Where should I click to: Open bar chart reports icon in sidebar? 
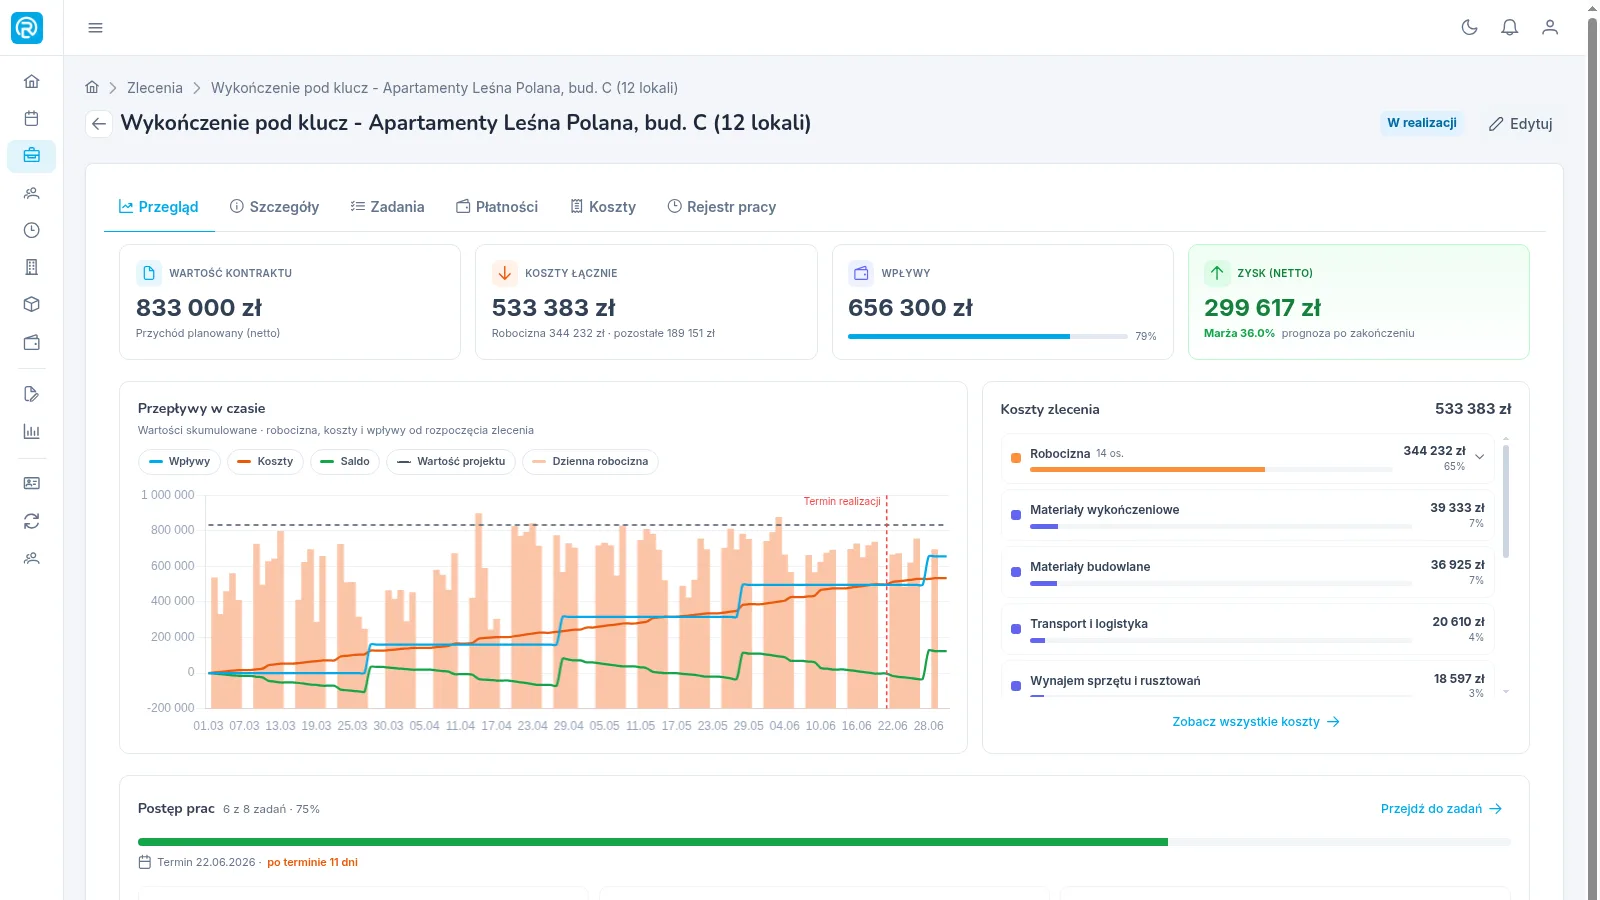[x=32, y=432]
